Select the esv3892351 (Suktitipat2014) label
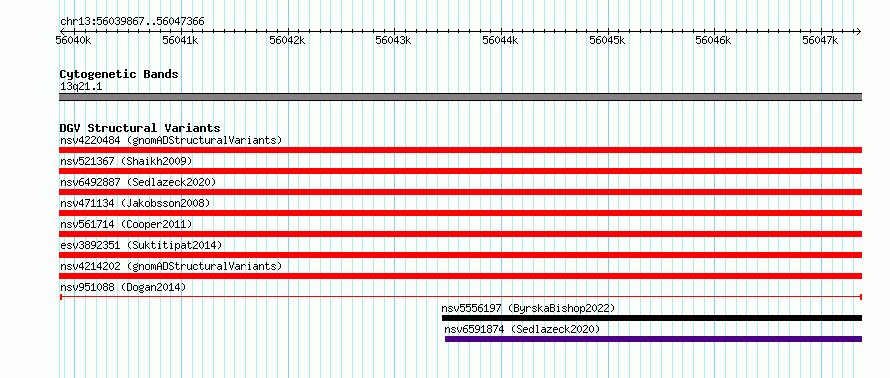This screenshot has height=378, width=890. [x=141, y=245]
